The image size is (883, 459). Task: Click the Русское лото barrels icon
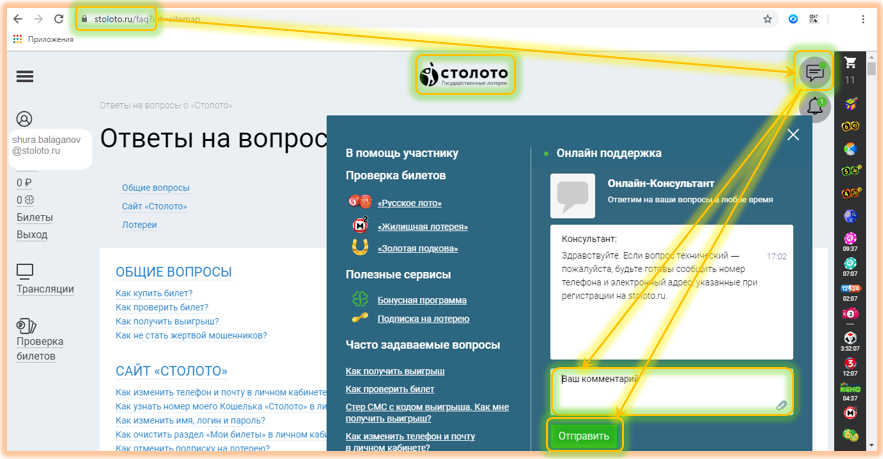(x=360, y=201)
